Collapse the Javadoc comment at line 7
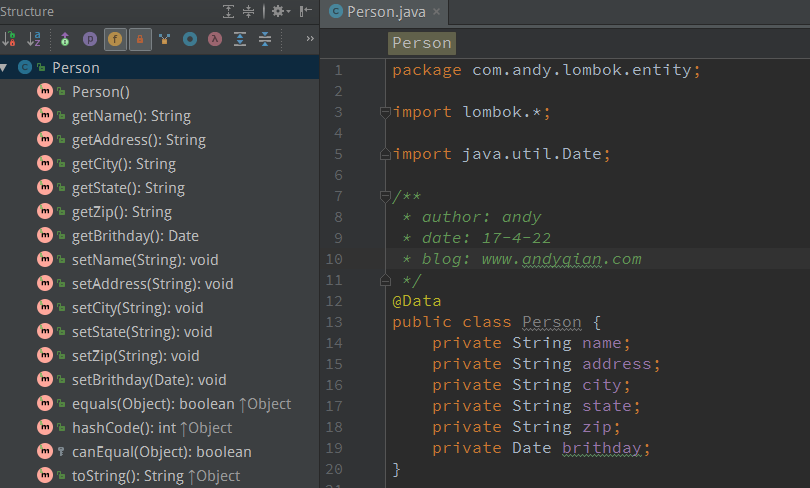This screenshot has height=488, width=810. point(385,196)
